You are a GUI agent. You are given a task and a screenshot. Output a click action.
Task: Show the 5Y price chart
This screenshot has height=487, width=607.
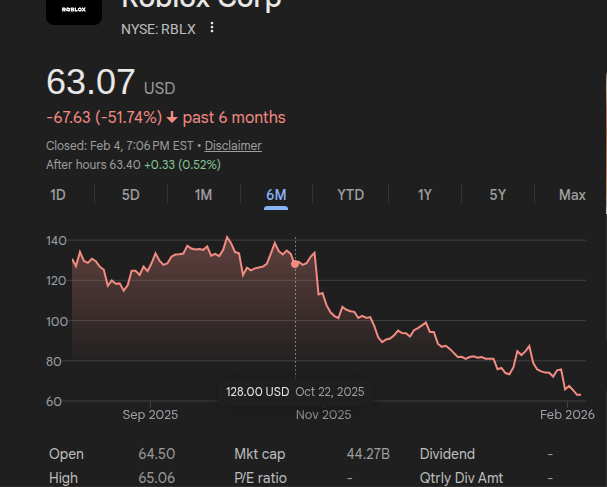pyautogui.click(x=498, y=195)
